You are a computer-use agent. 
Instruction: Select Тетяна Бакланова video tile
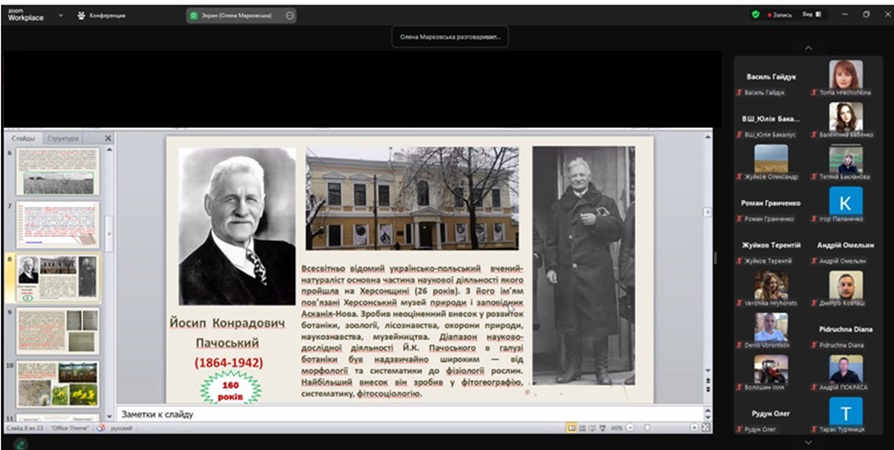tap(846, 161)
